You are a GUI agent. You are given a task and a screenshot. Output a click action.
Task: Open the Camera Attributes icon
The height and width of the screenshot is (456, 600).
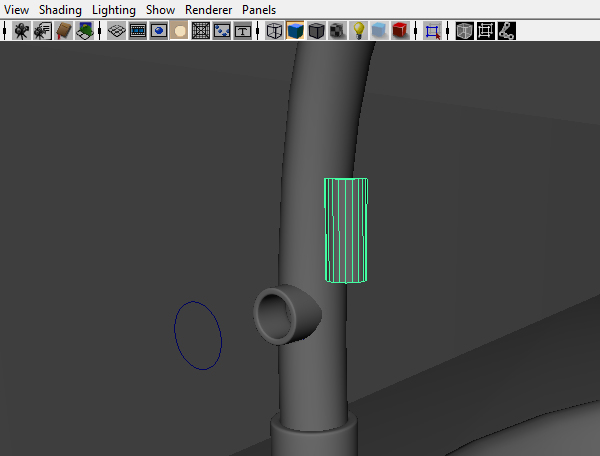click(42, 31)
